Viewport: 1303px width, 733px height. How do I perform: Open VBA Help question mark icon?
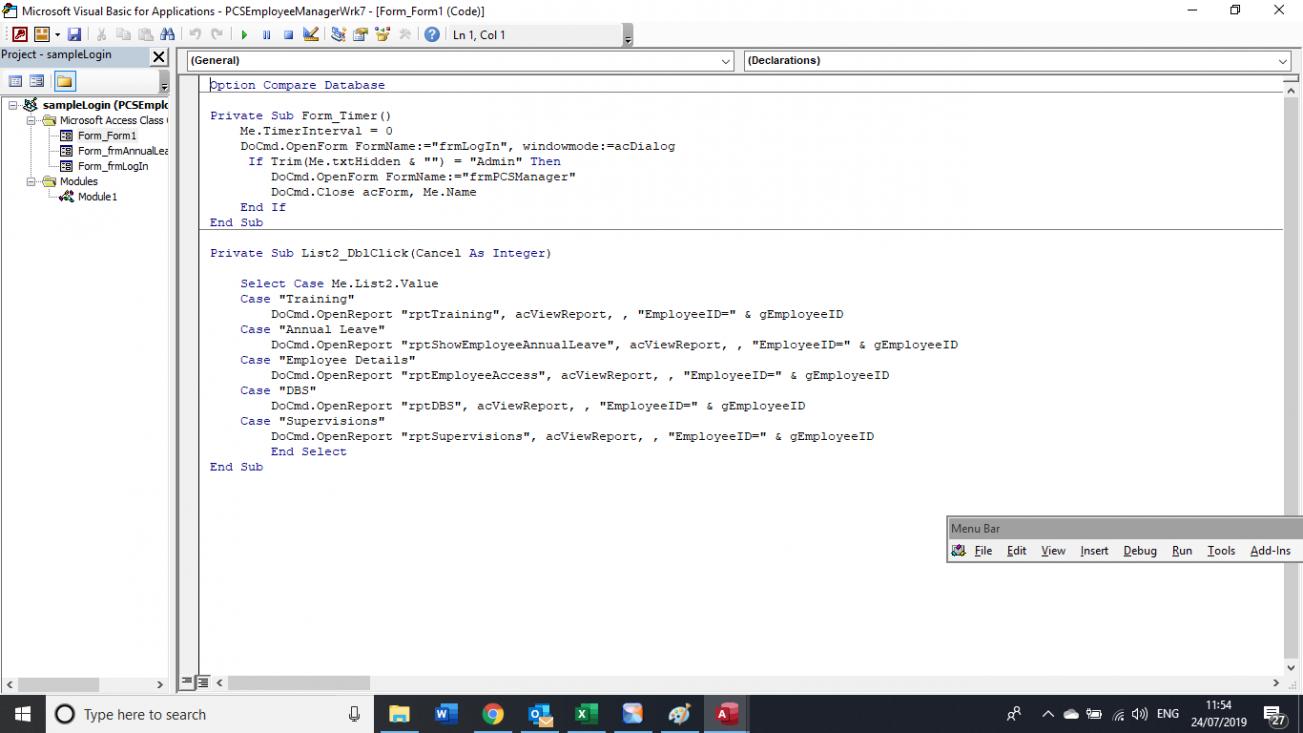coord(432,34)
